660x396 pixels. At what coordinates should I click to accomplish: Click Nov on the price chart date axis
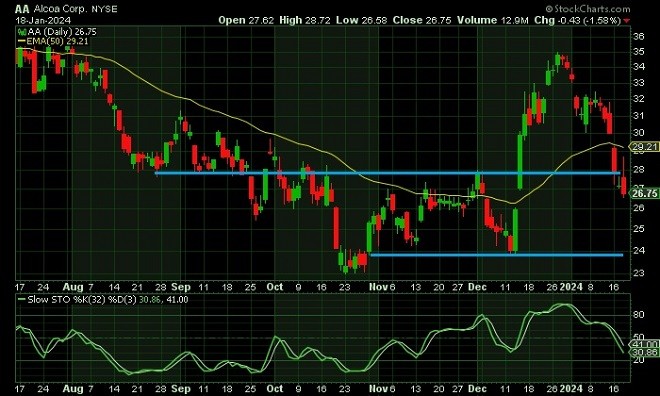pyautogui.click(x=378, y=287)
